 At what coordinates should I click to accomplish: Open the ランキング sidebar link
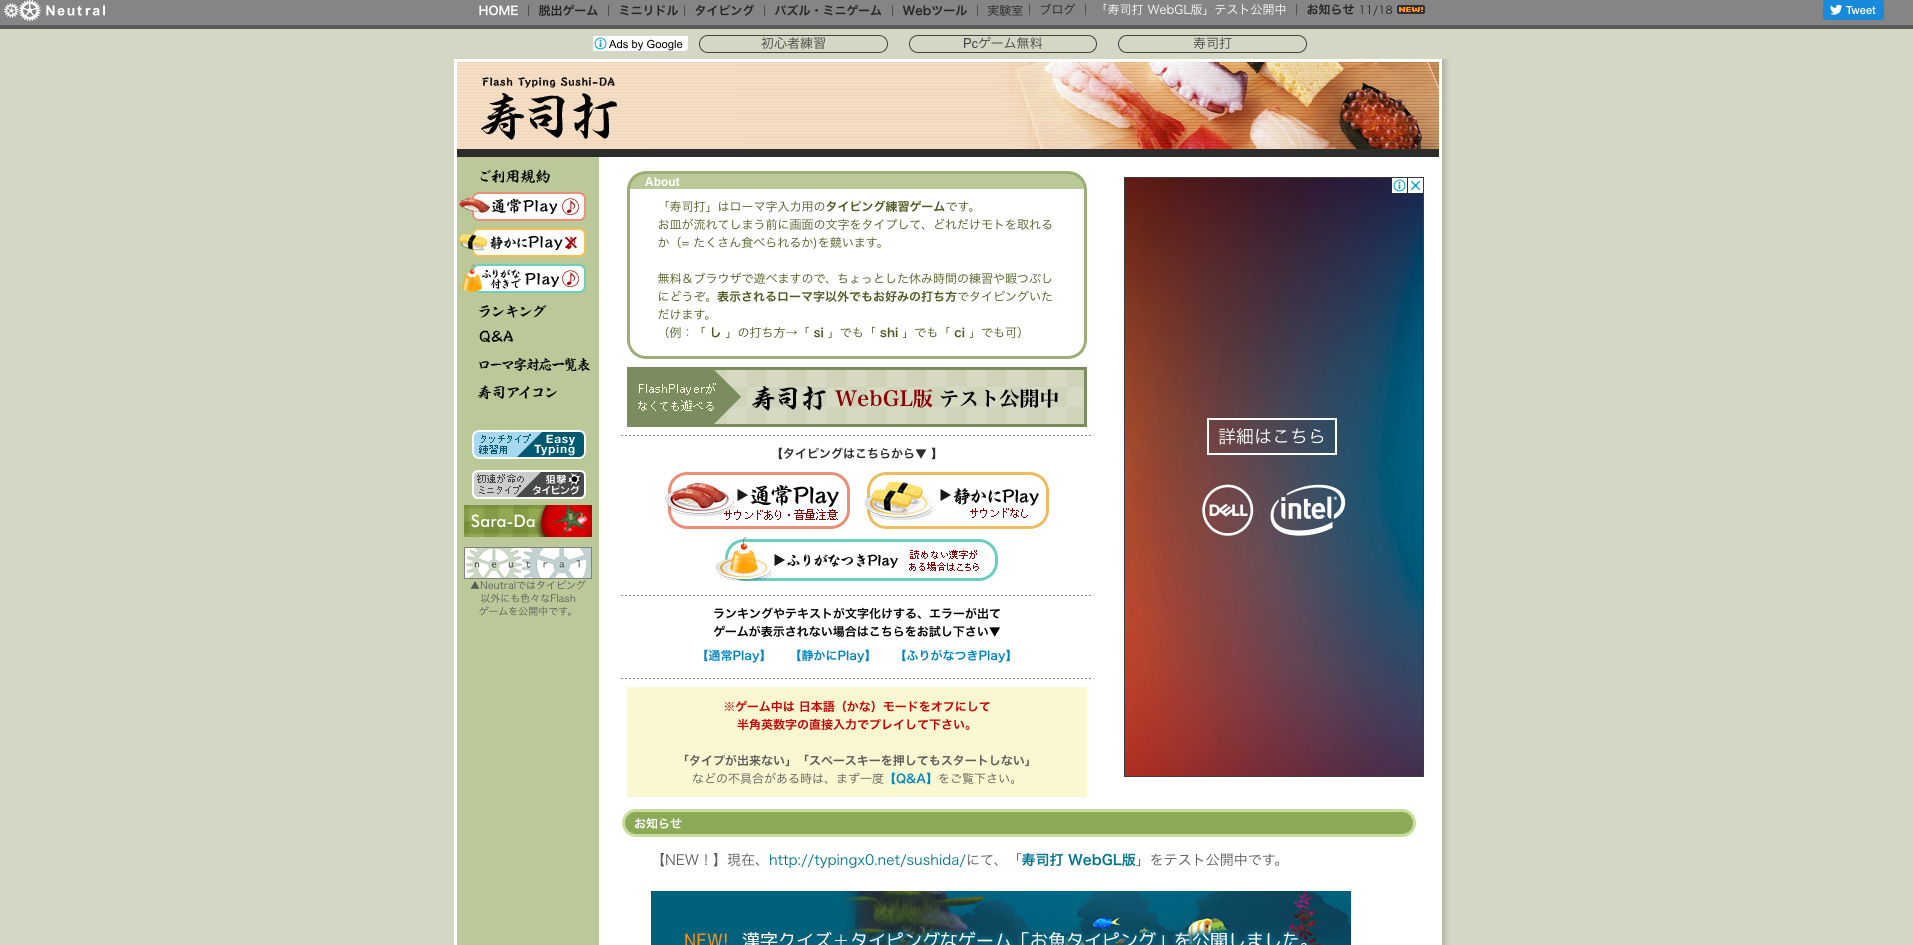coord(512,311)
